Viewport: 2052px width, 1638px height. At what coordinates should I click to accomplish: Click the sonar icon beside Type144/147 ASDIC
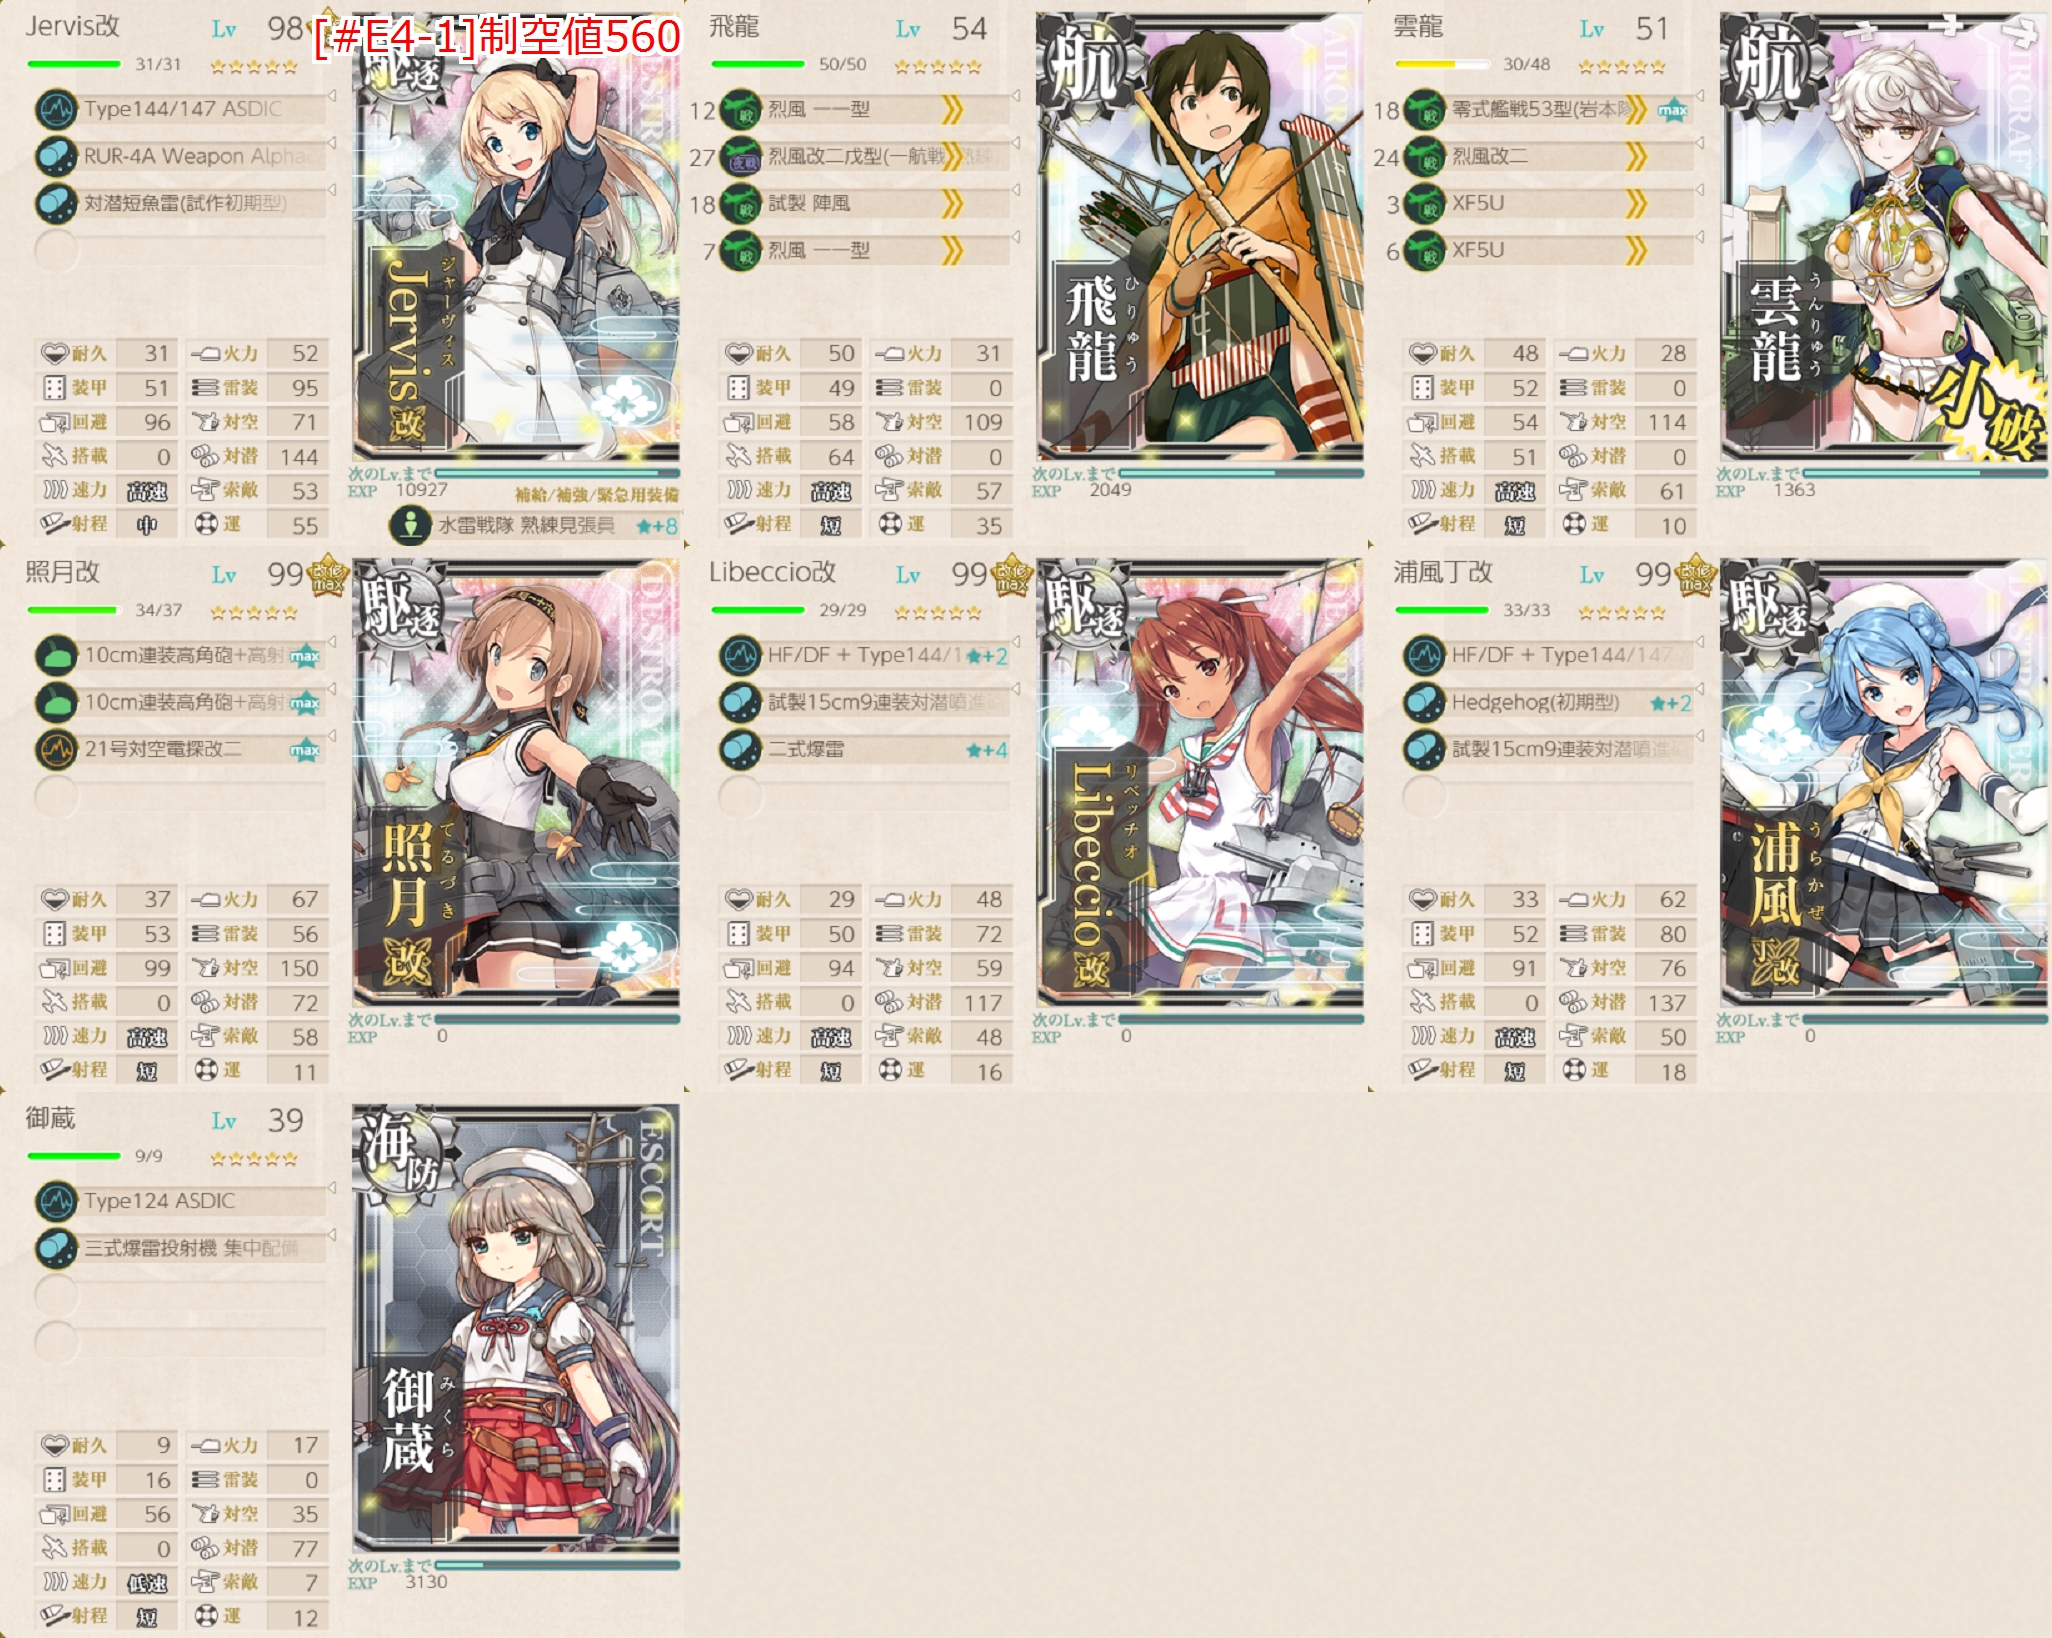coord(56,109)
